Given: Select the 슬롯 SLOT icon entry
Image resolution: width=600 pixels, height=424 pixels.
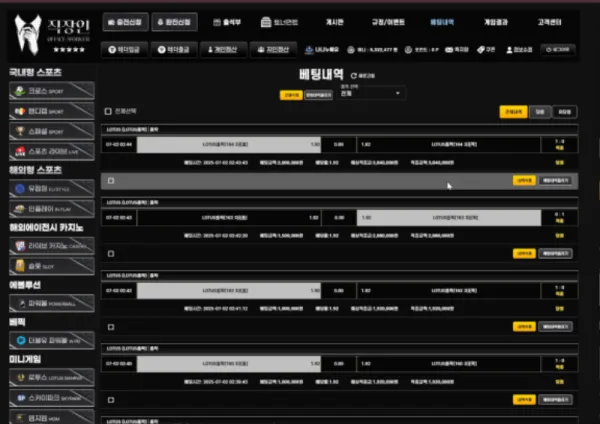Looking at the screenshot, I should point(20,266).
